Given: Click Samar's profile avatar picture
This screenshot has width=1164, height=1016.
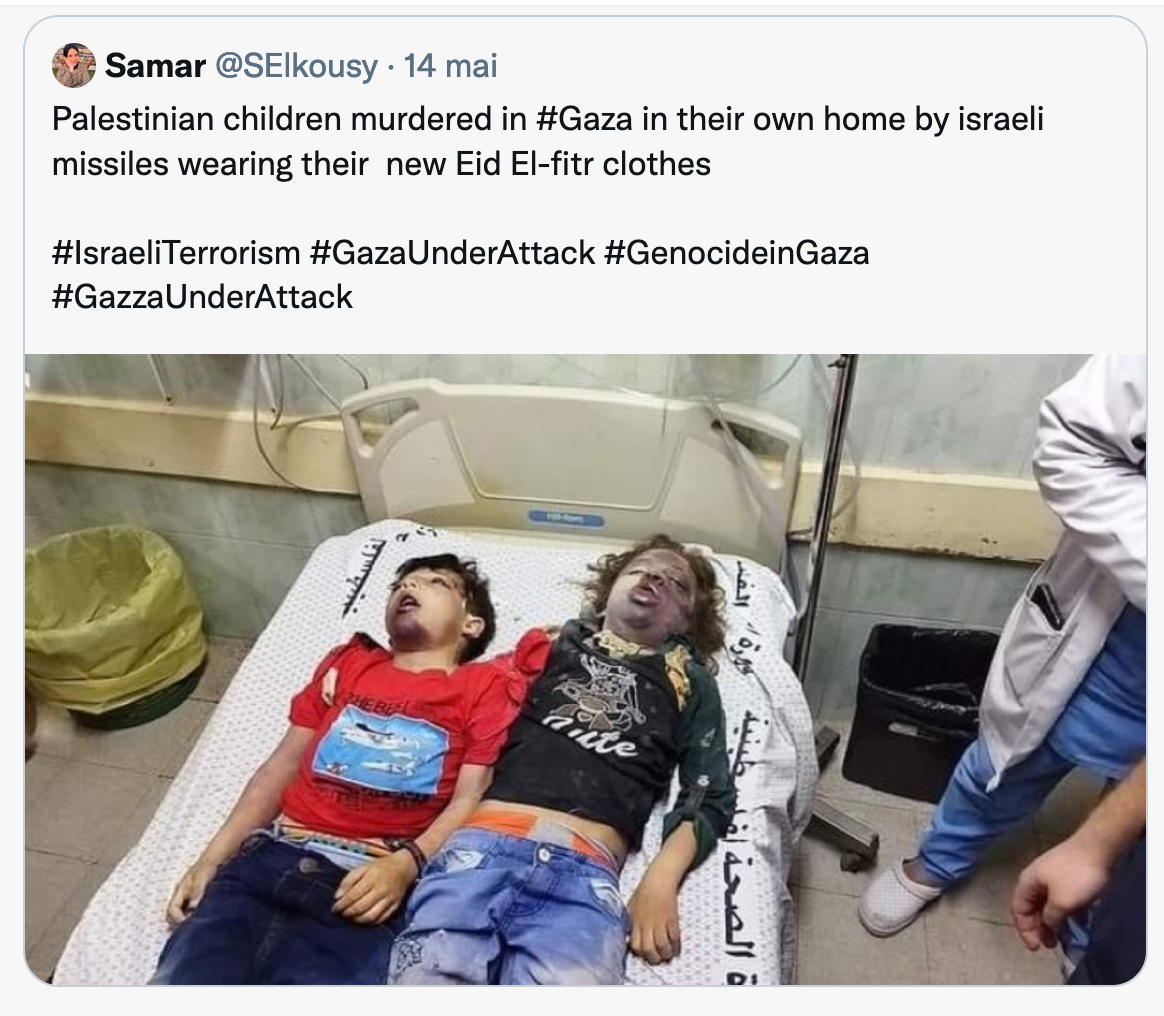Looking at the screenshot, I should 73,65.
